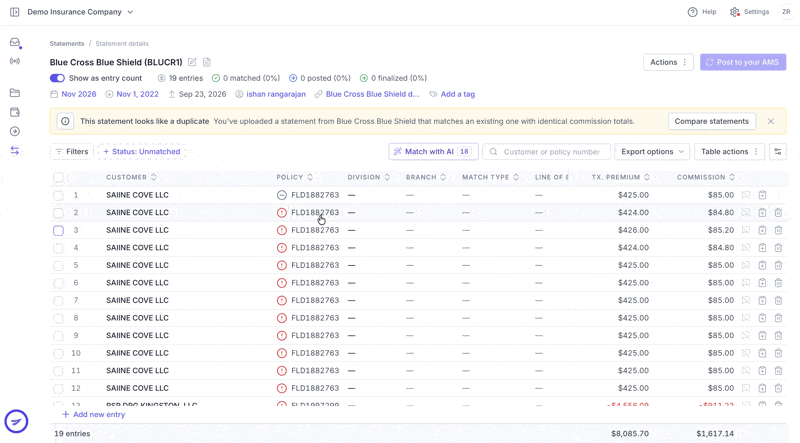Viewport: 800px width, 443px height.
Task: Click info icon in duplicate banner
Action: coord(65,121)
